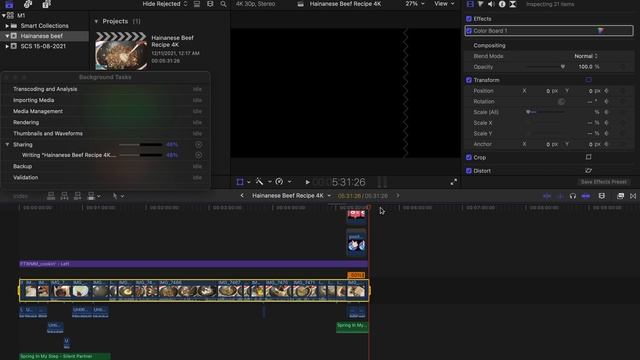
Task: Collapse the Hainanese beef event
Action: tap(7, 36)
